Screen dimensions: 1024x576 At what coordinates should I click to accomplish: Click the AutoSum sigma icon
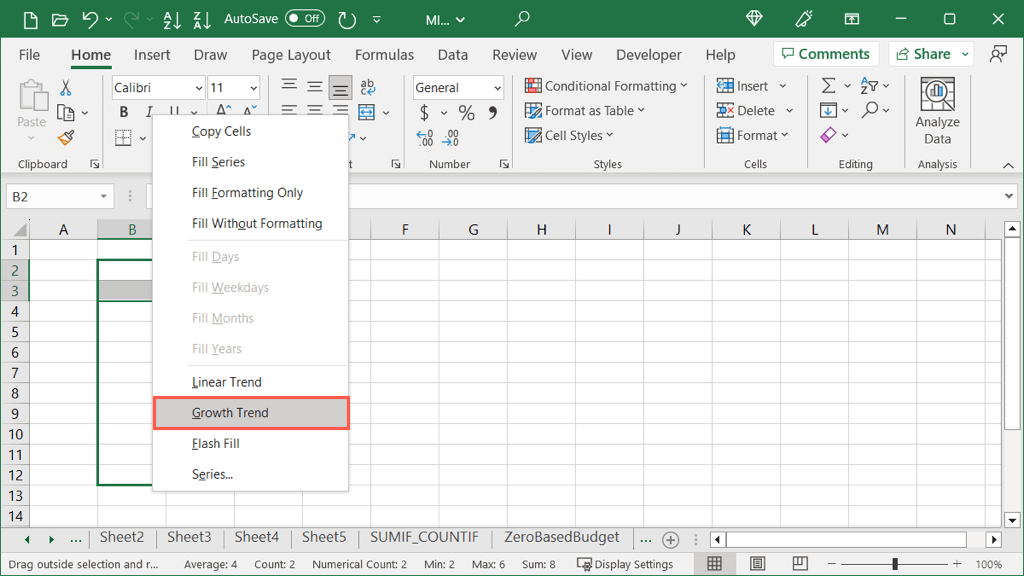828,86
